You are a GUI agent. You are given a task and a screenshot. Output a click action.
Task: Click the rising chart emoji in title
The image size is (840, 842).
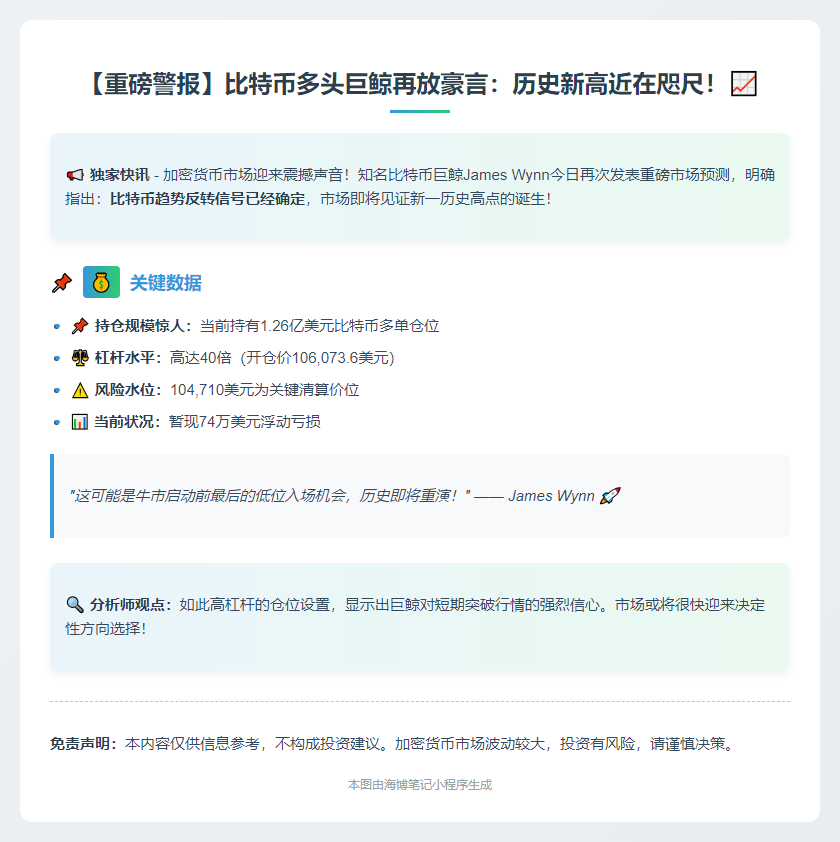point(744,84)
